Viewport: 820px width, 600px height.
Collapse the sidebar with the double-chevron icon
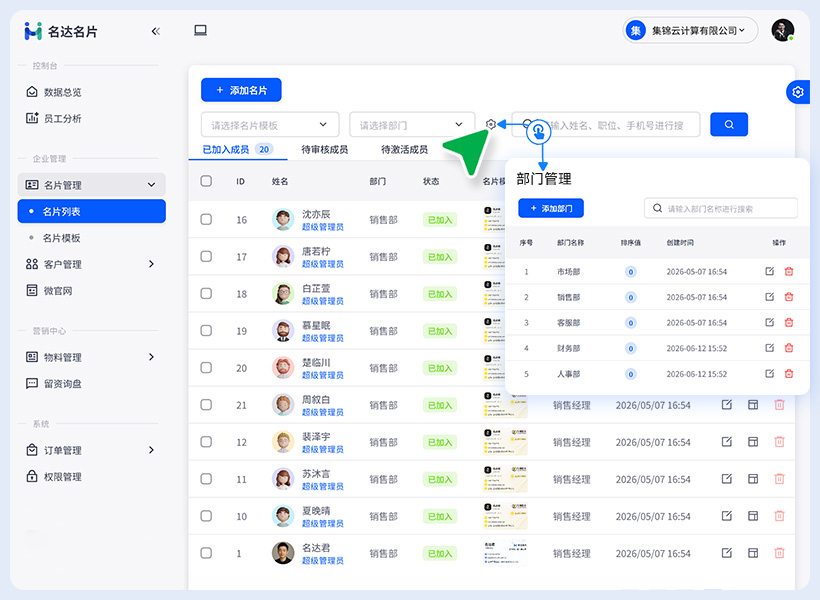pyautogui.click(x=155, y=31)
